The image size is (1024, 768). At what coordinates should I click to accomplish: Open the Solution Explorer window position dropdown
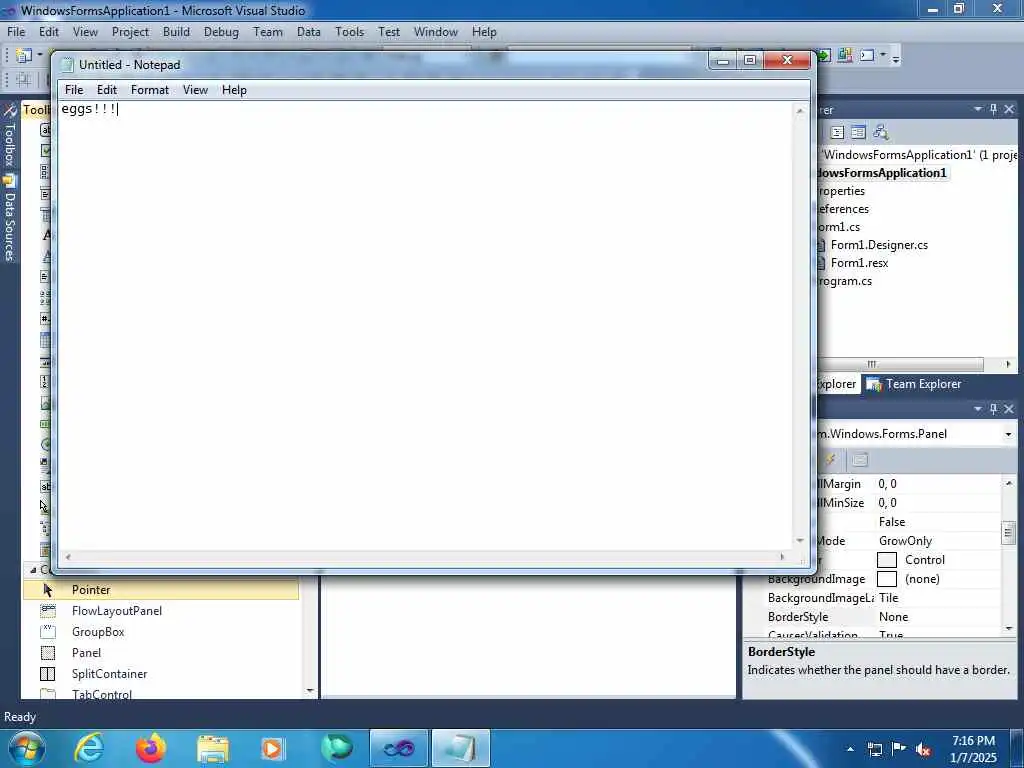(978, 109)
